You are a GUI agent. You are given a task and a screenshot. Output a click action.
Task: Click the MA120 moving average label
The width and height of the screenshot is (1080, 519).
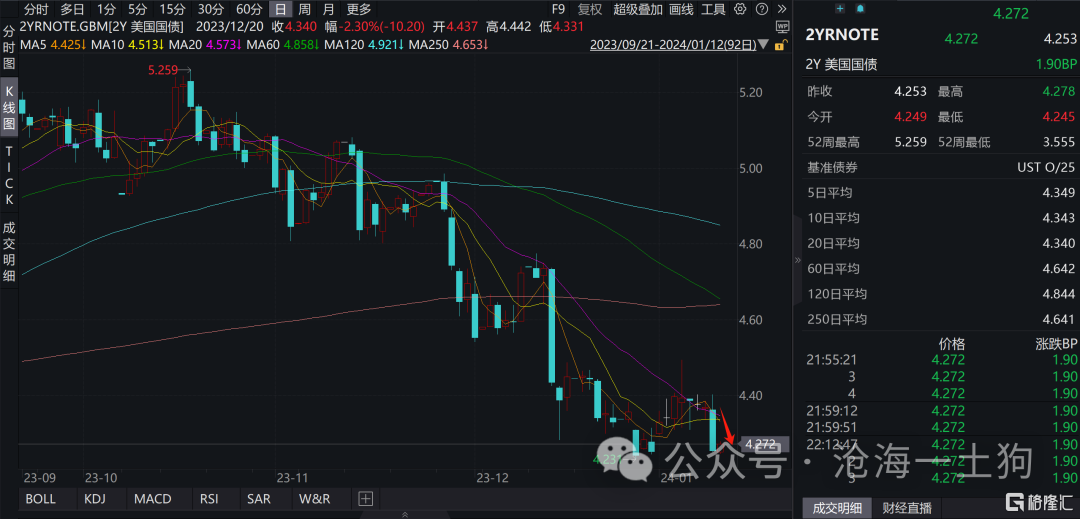point(363,45)
